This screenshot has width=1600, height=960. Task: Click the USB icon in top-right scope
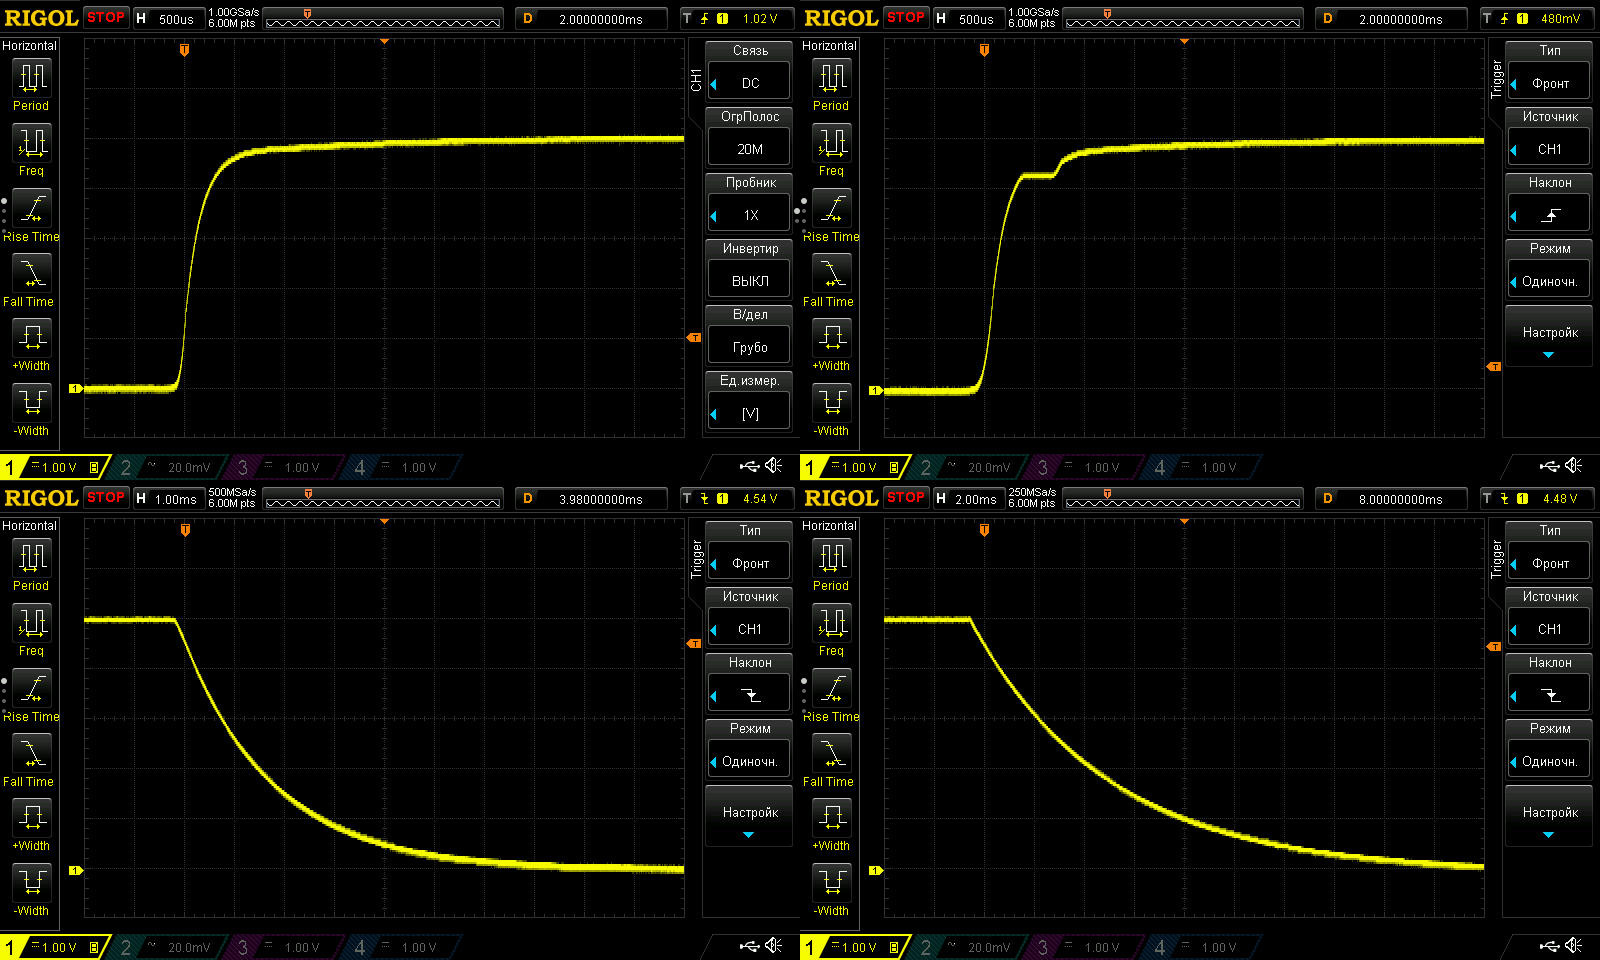click(1549, 466)
